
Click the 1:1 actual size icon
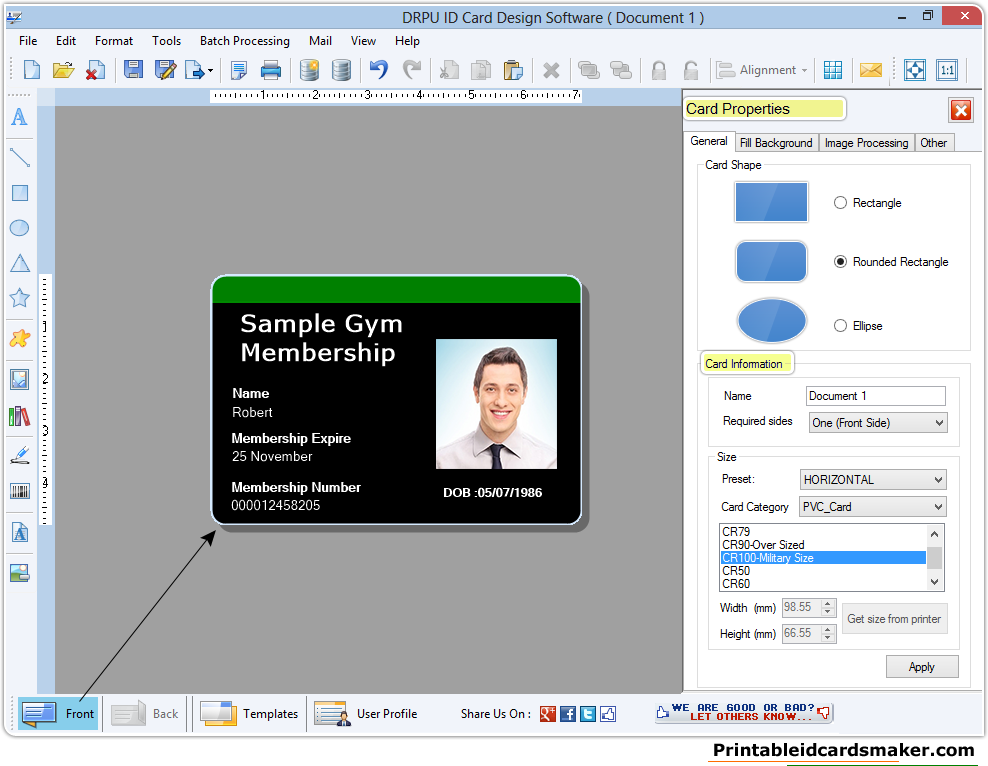click(947, 70)
